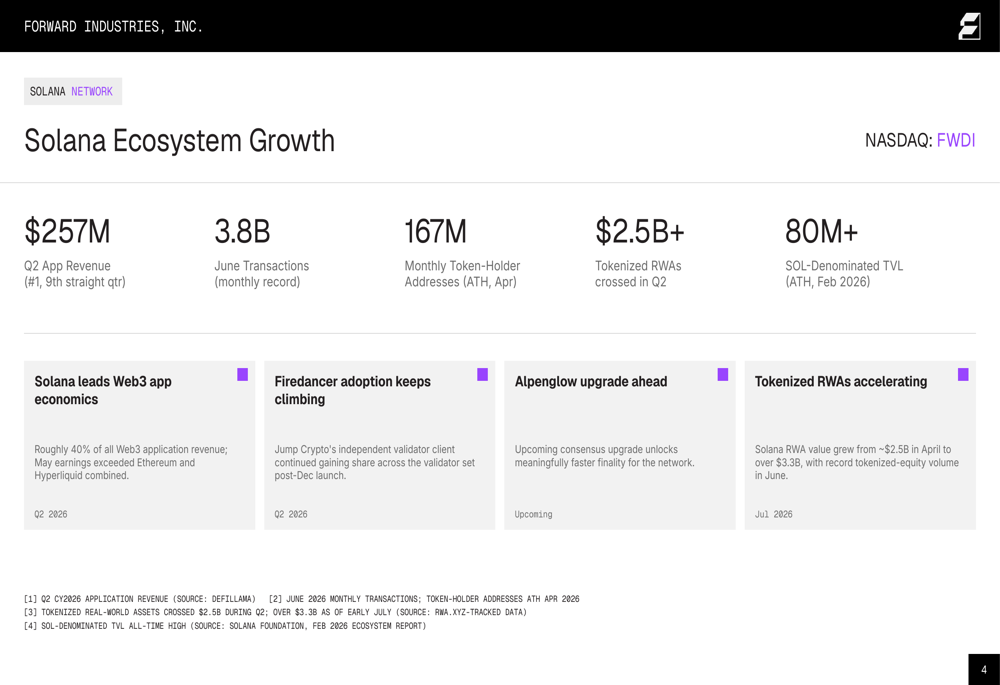Image resolution: width=1000 pixels, height=685 pixels.
Task: Click the 80M+ figure
Action: tap(821, 231)
